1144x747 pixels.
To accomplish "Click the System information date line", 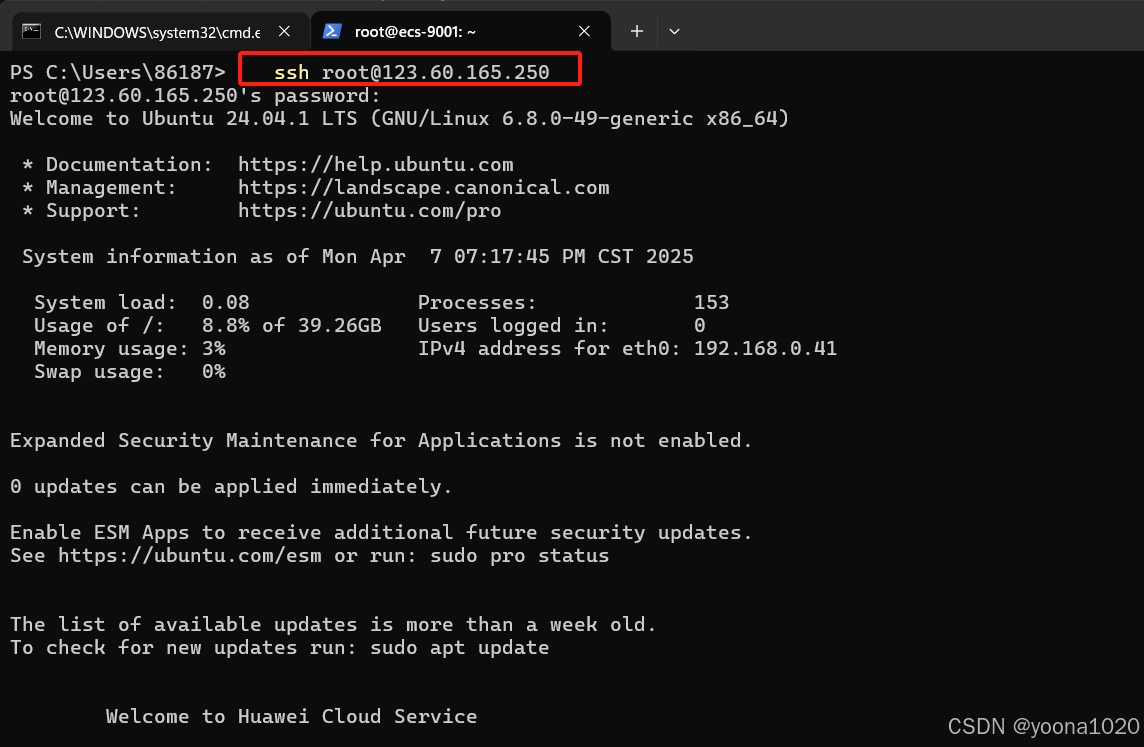I will [x=358, y=257].
